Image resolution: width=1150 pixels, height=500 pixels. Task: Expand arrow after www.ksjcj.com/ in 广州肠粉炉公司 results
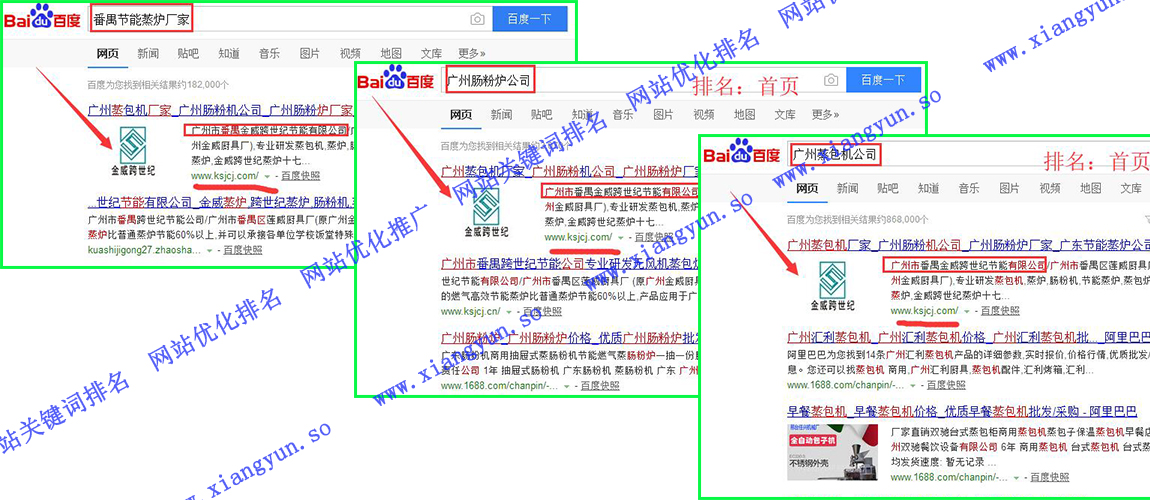point(620,238)
